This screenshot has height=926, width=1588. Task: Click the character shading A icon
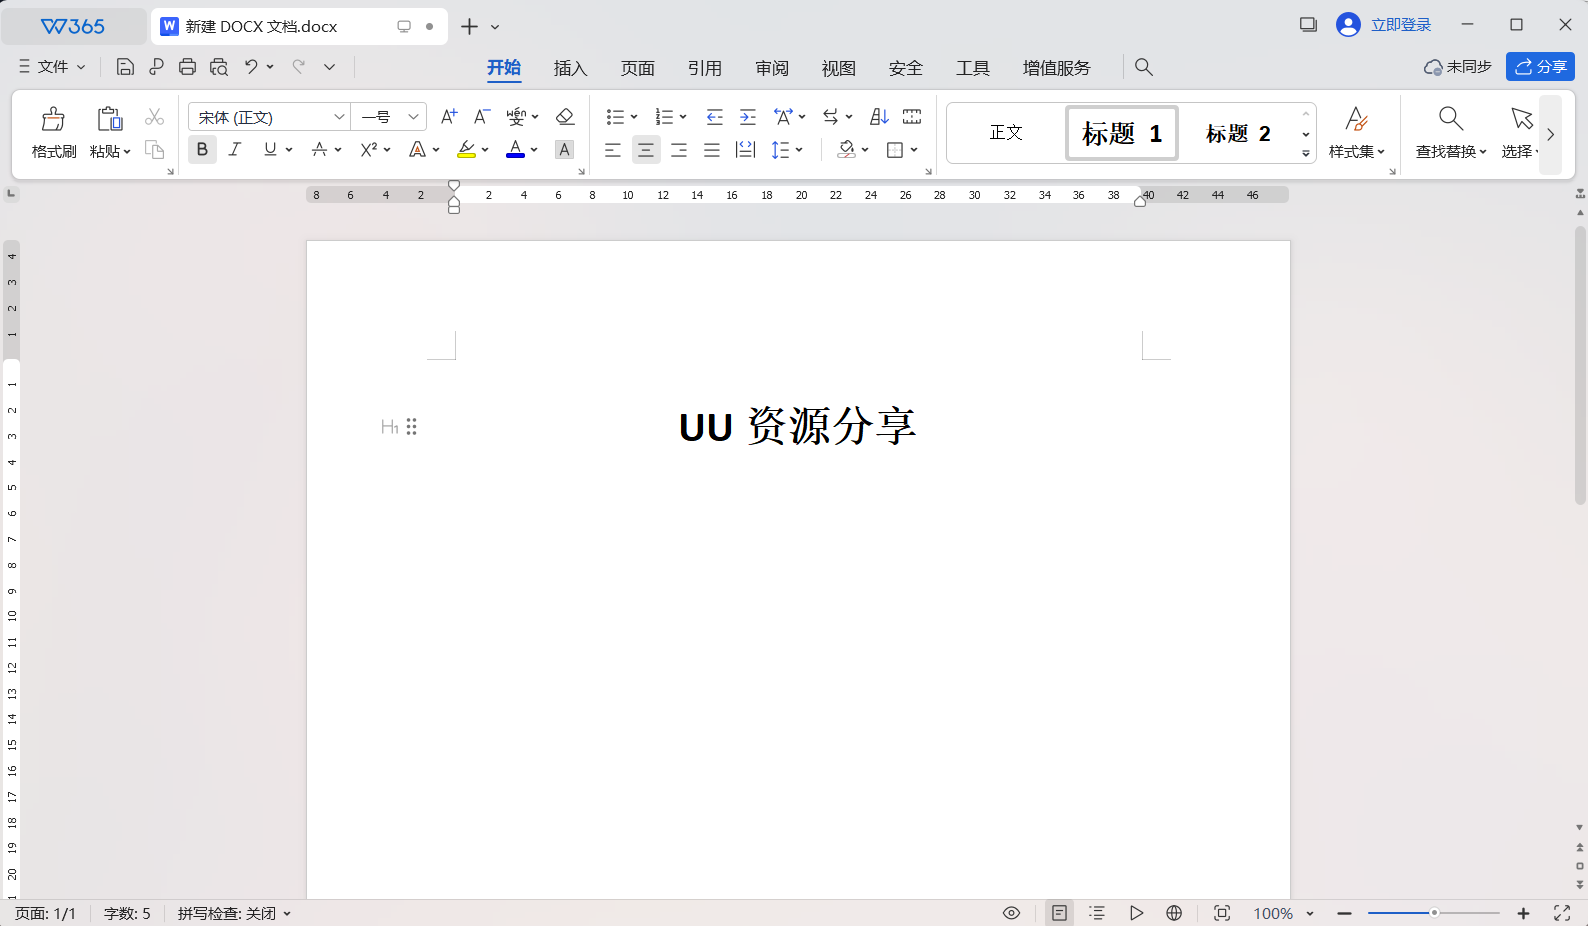point(565,150)
